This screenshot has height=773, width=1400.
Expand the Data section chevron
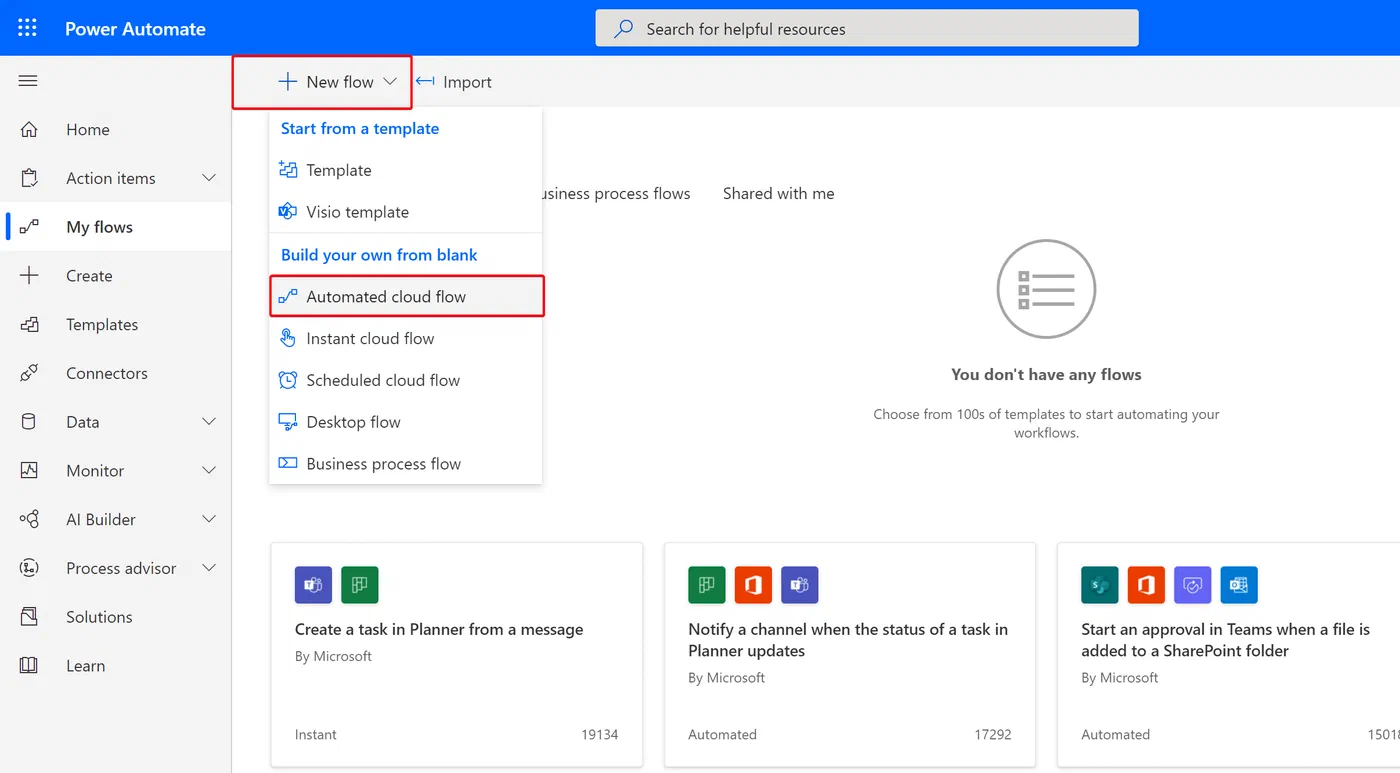(209, 422)
